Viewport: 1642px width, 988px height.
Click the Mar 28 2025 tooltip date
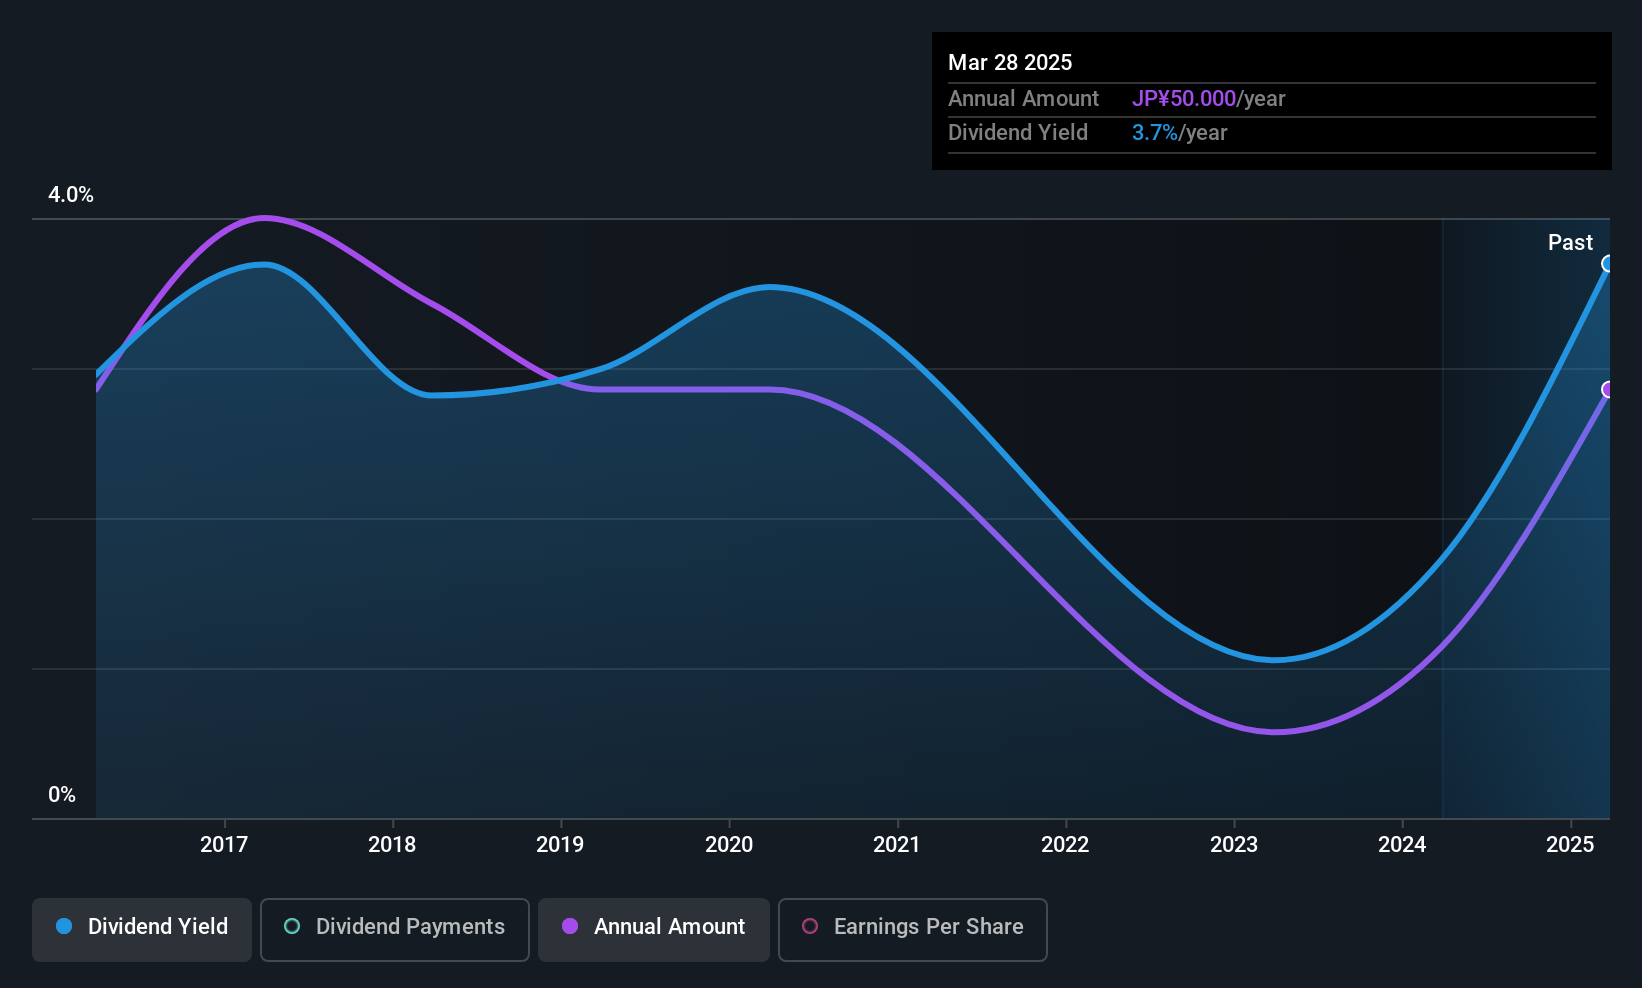coord(1010,63)
